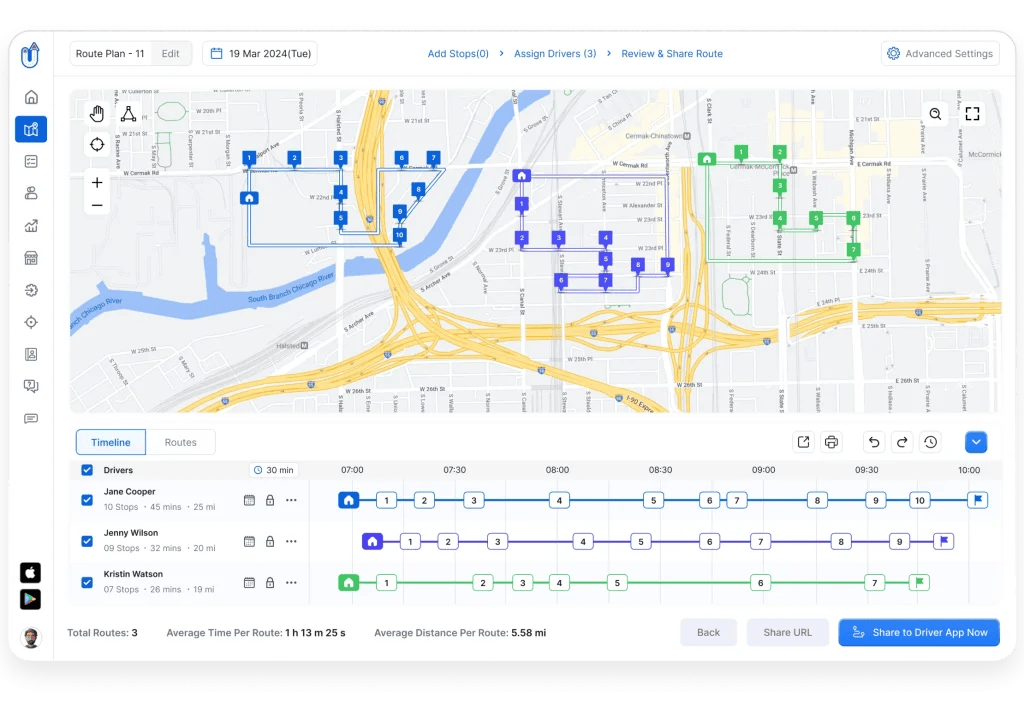The height and width of the screenshot is (711, 1024).
Task: Open more options for Jenny Wilson
Action: 291,541
